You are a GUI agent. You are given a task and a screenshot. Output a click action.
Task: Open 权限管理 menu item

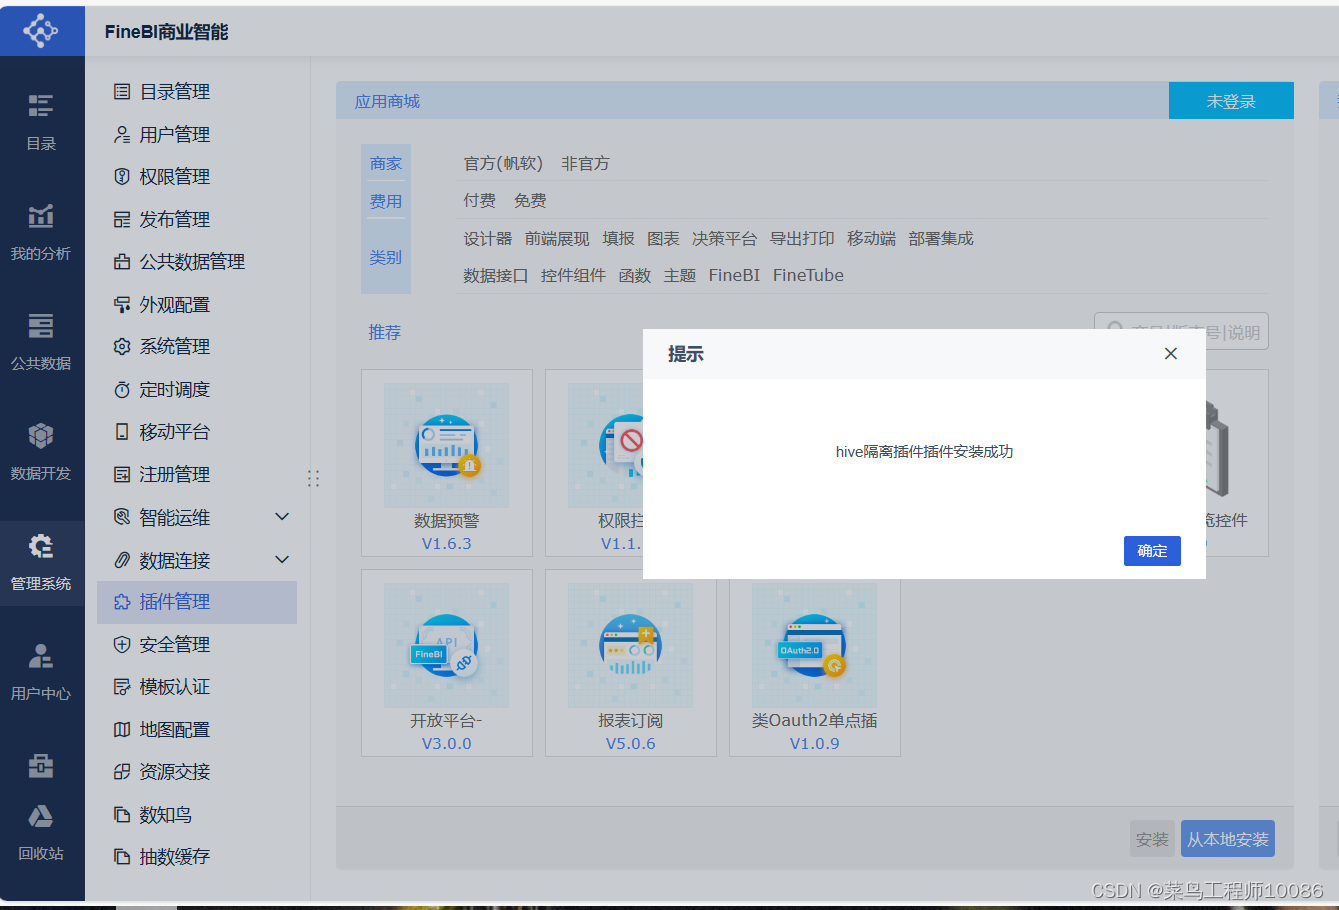pos(197,177)
